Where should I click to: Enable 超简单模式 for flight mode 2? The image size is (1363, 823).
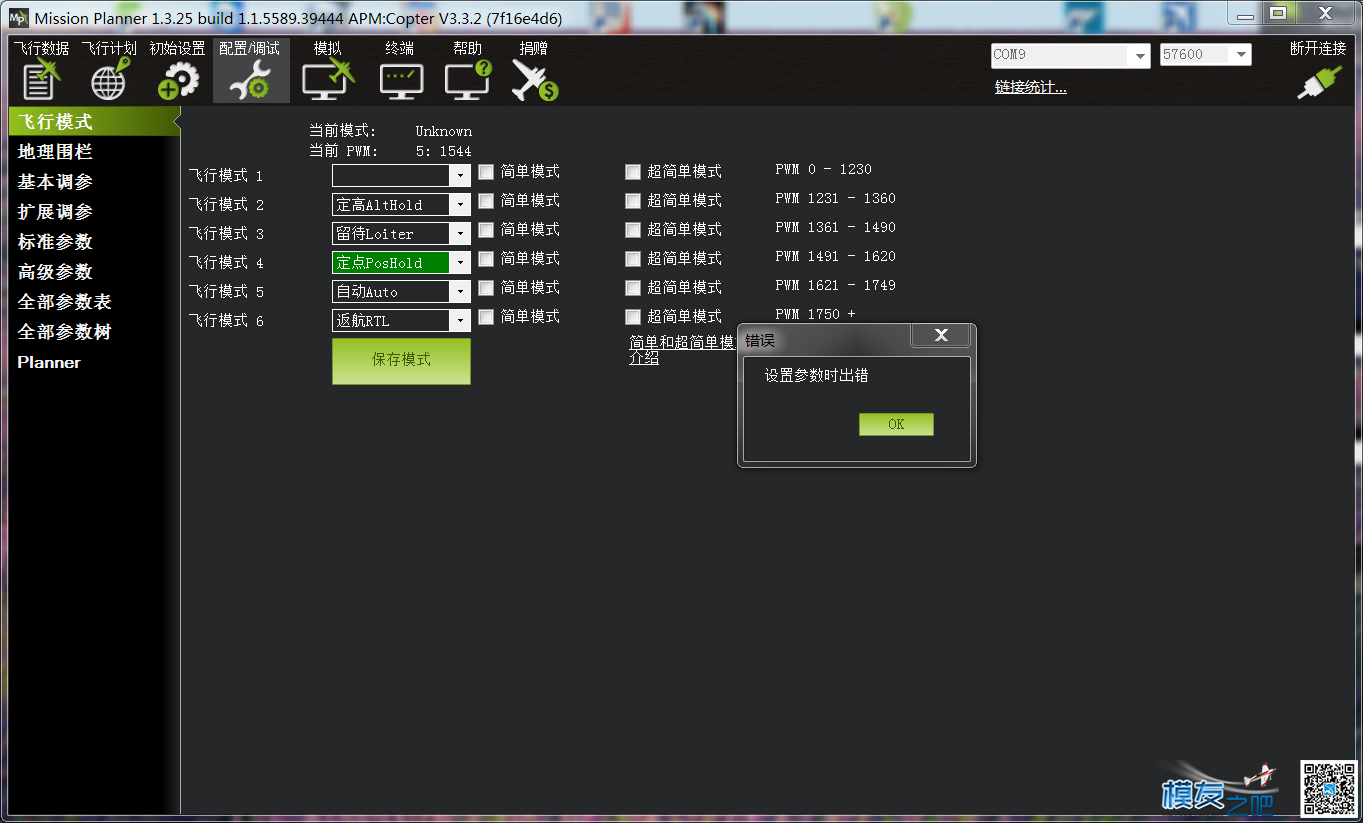(633, 201)
